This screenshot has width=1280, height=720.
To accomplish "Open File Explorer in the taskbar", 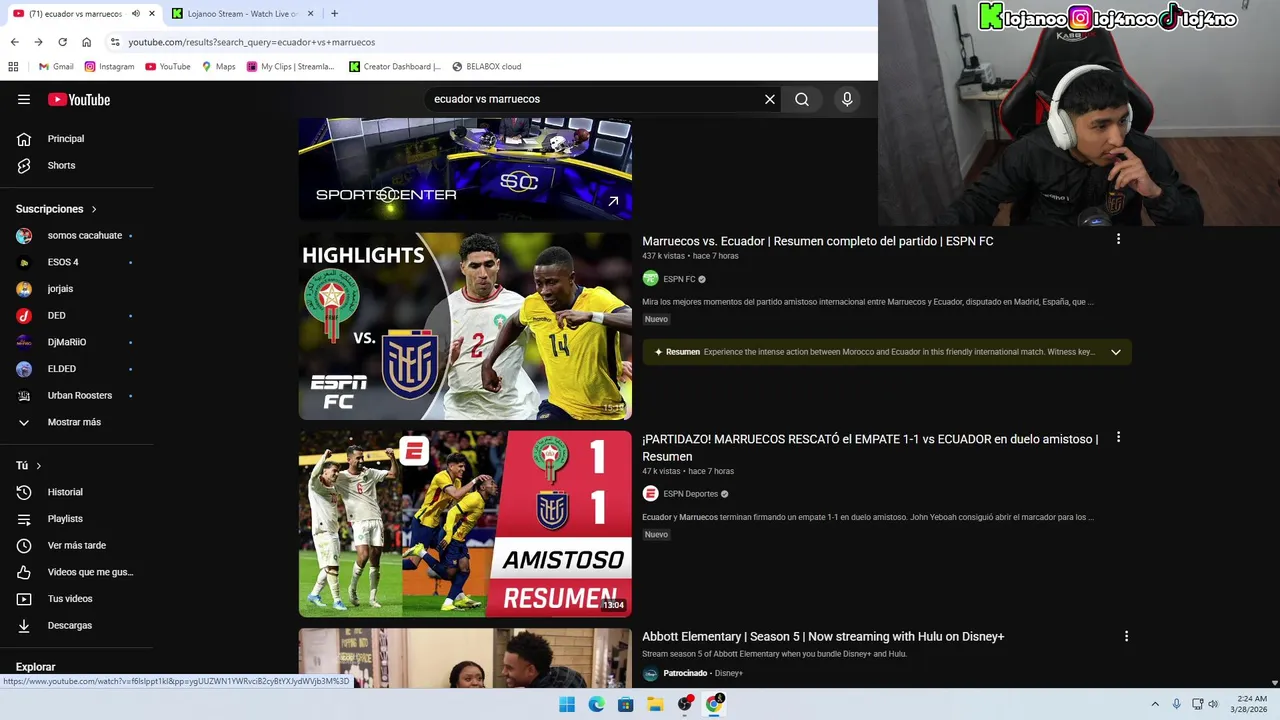I will point(655,704).
